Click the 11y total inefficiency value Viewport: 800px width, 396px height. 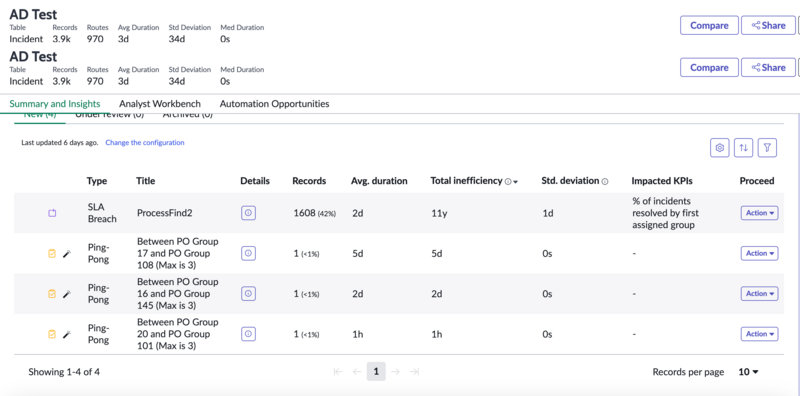[x=439, y=213]
